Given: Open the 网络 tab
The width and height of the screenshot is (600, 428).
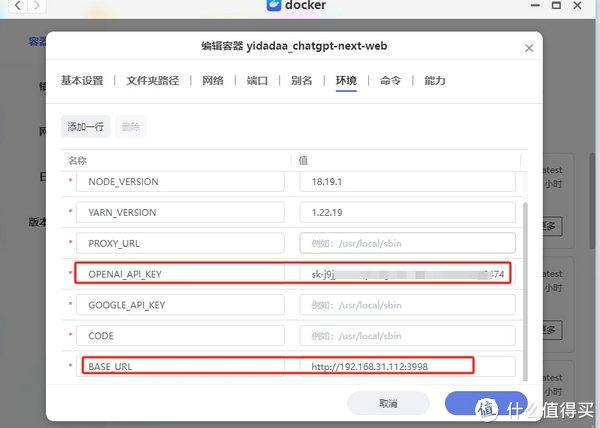Looking at the screenshot, I should tap(213, 80).
